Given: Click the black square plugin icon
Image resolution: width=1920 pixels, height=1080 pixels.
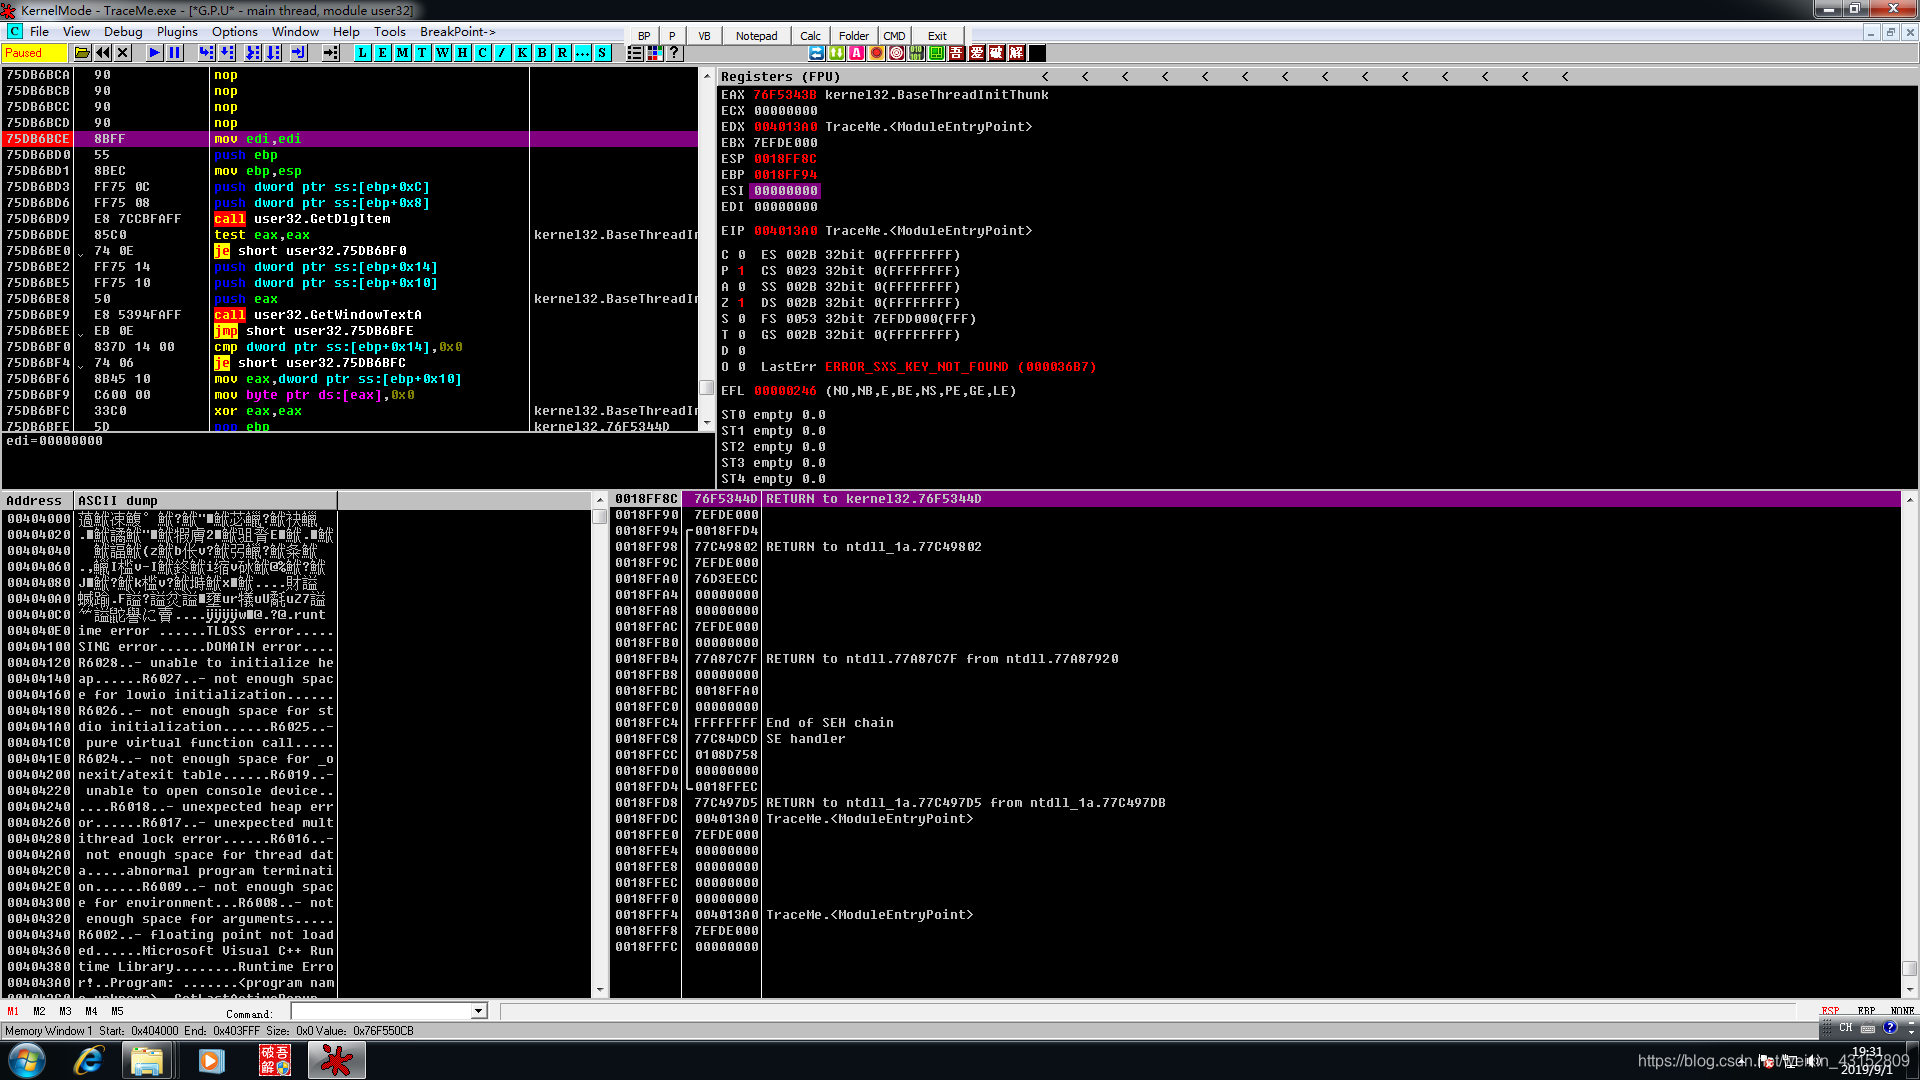Looking at the screenshot, I should (1037, 53).
